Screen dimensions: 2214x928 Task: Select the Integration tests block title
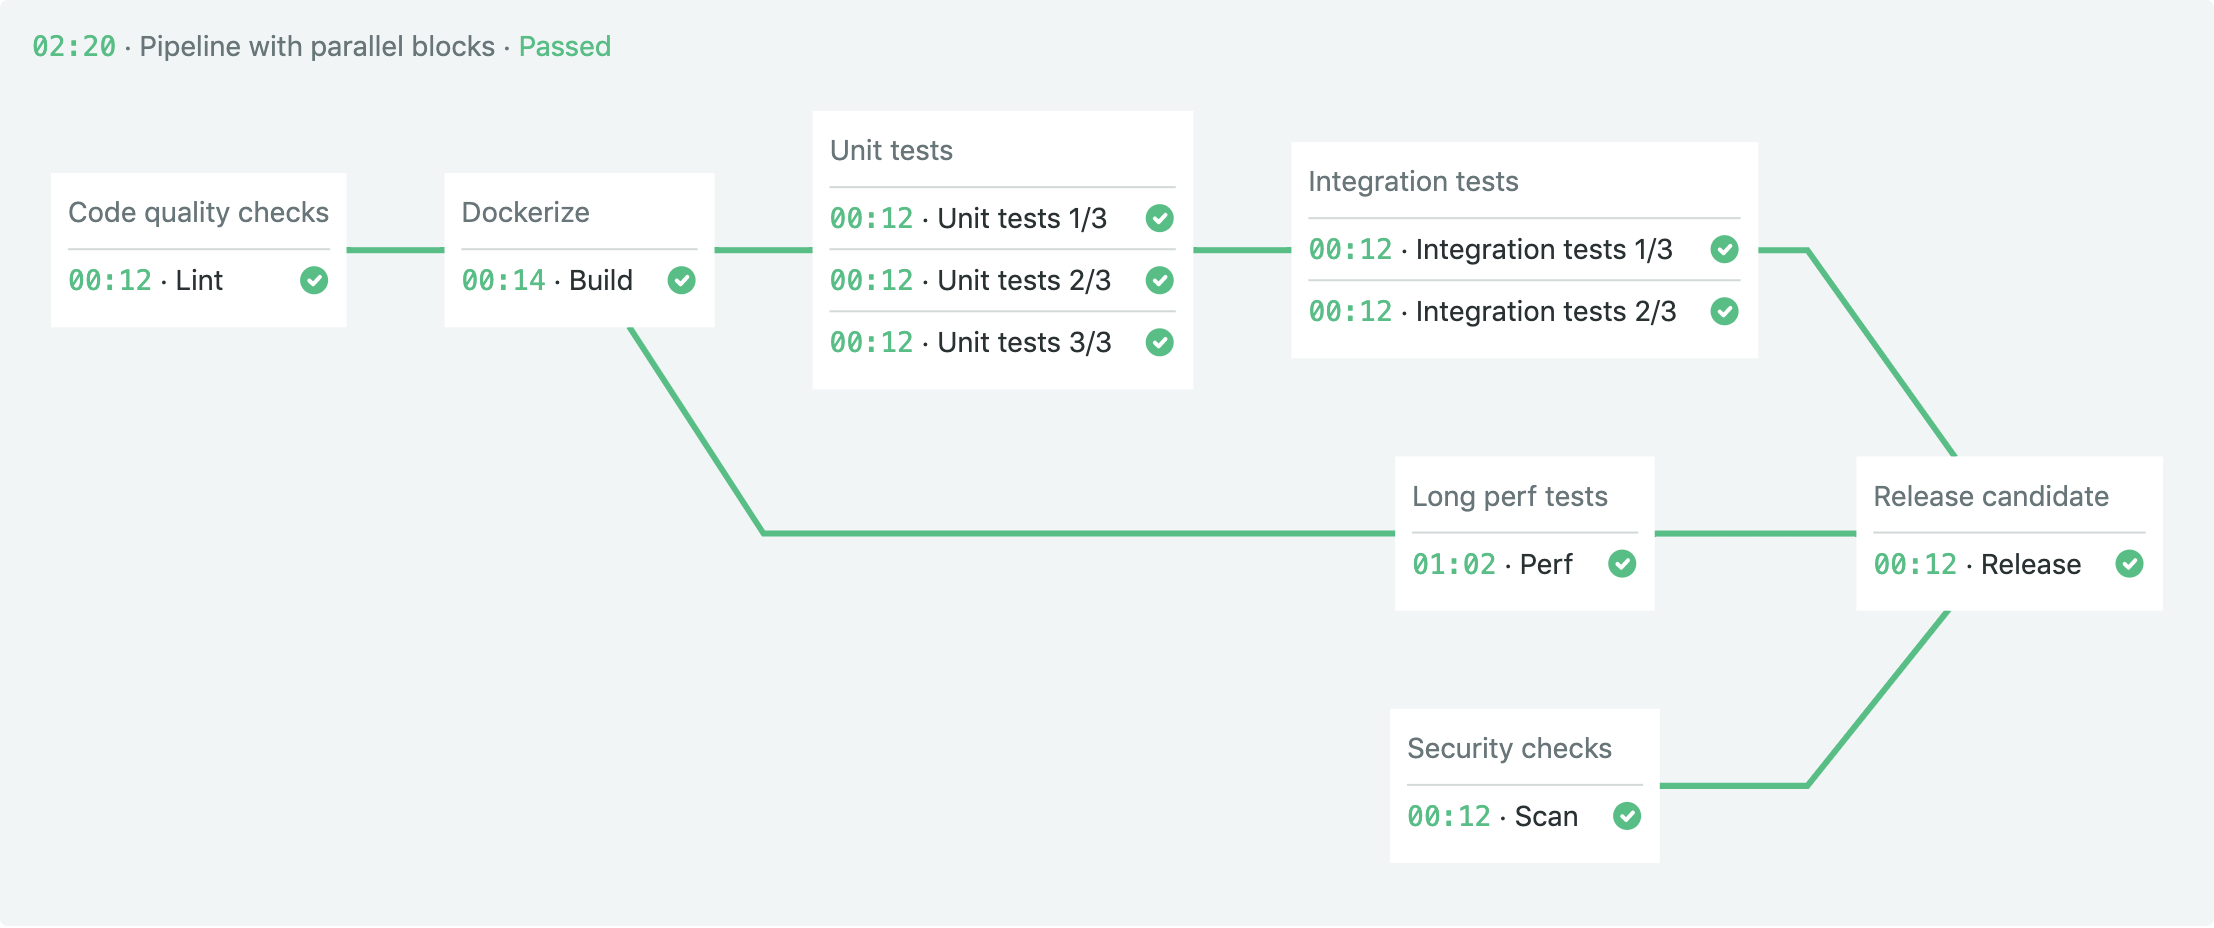[x=1413, y=181]
